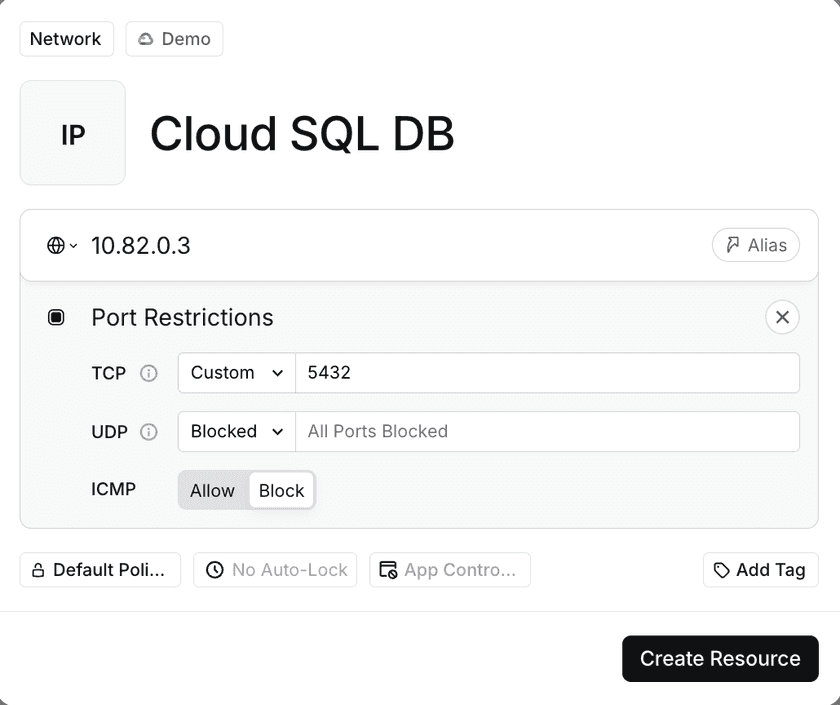Click the TCP ports field showing 5432
The height and width of the screenshot is (705, 840).
tap(547, 373)
